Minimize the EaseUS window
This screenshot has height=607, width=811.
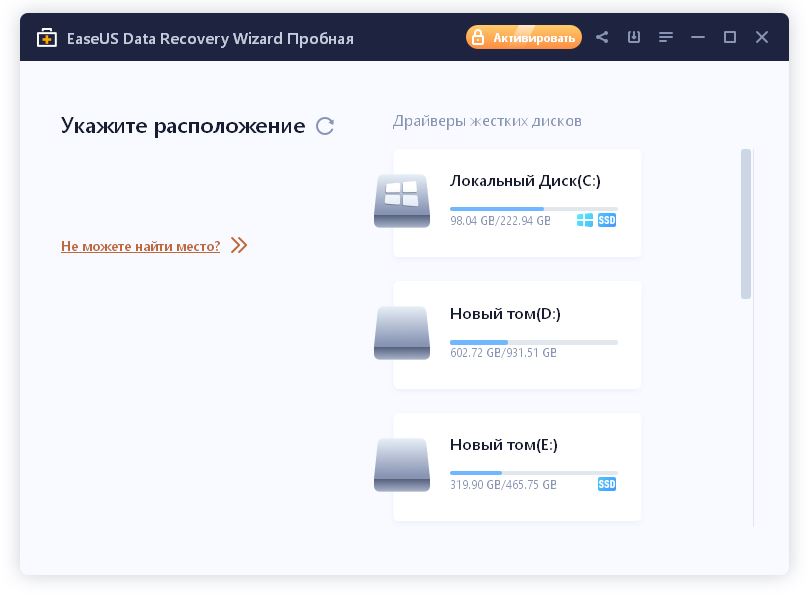[698, 37]
